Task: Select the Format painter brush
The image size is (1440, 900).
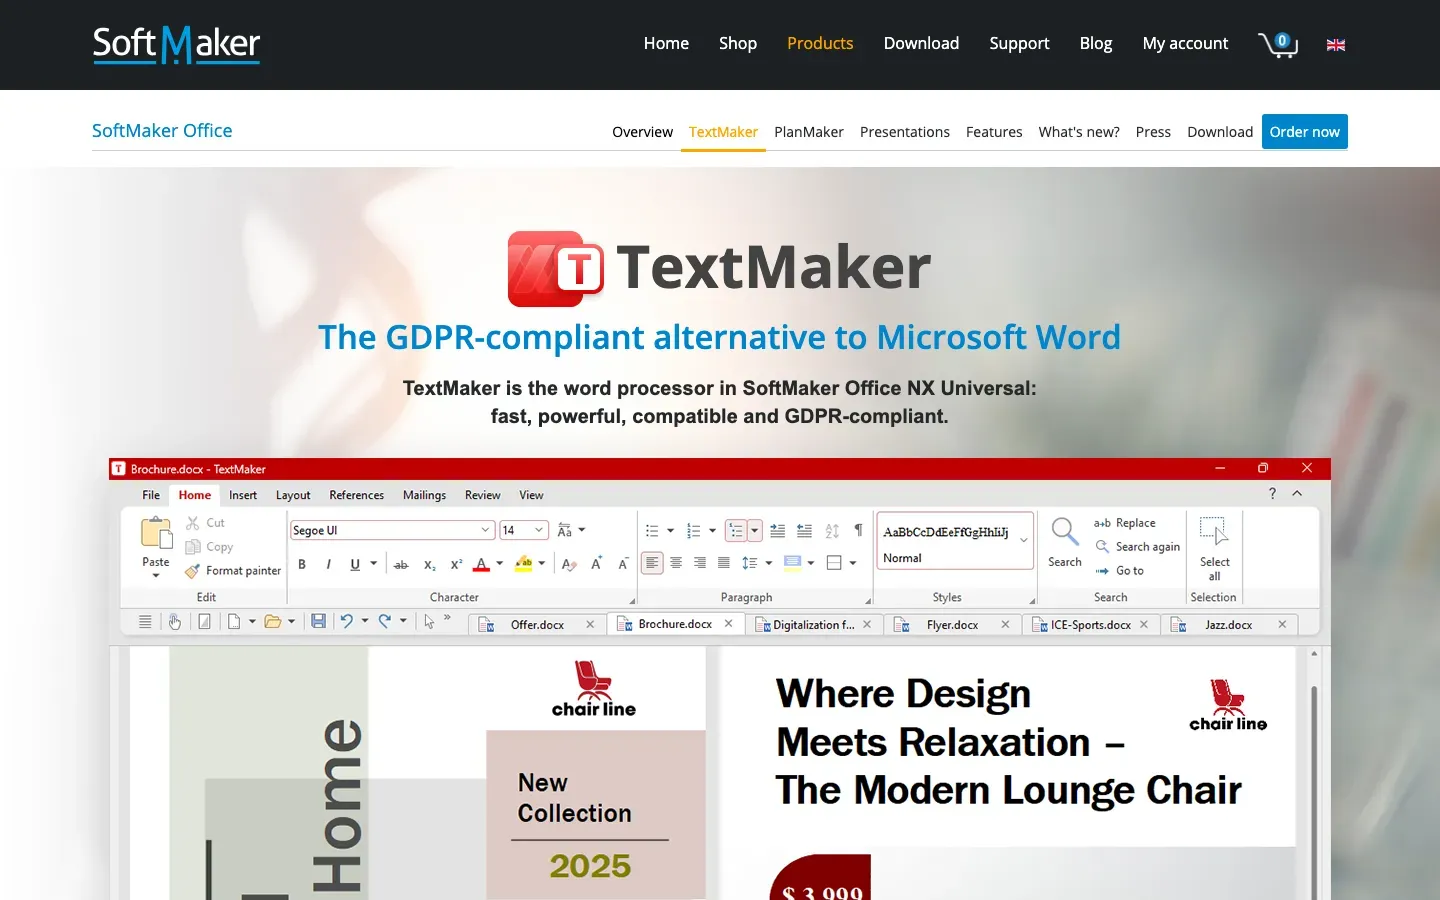Action: 193,571
